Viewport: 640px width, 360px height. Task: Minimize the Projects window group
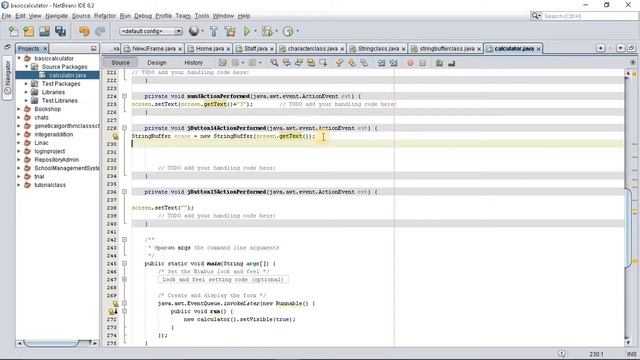coord(93,49)
